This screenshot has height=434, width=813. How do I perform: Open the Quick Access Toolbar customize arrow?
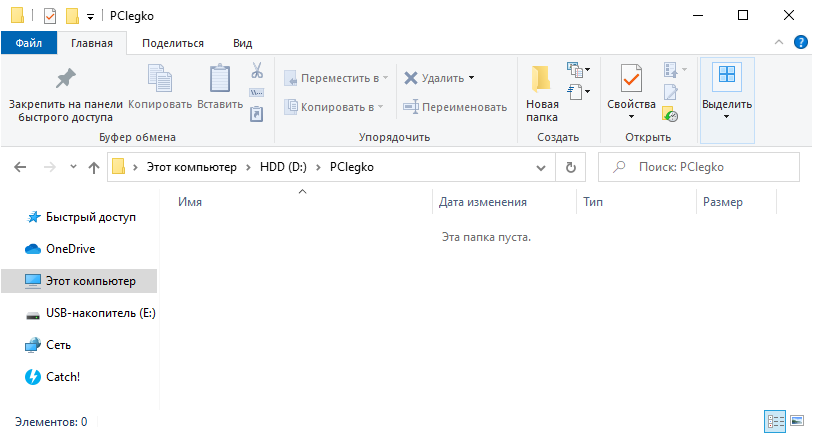coord(91,16)
